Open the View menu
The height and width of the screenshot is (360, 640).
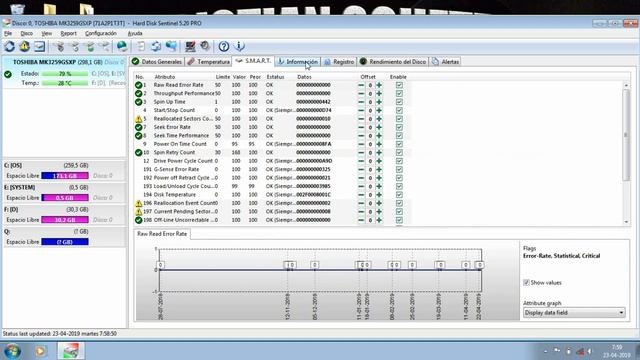(47, 33)
